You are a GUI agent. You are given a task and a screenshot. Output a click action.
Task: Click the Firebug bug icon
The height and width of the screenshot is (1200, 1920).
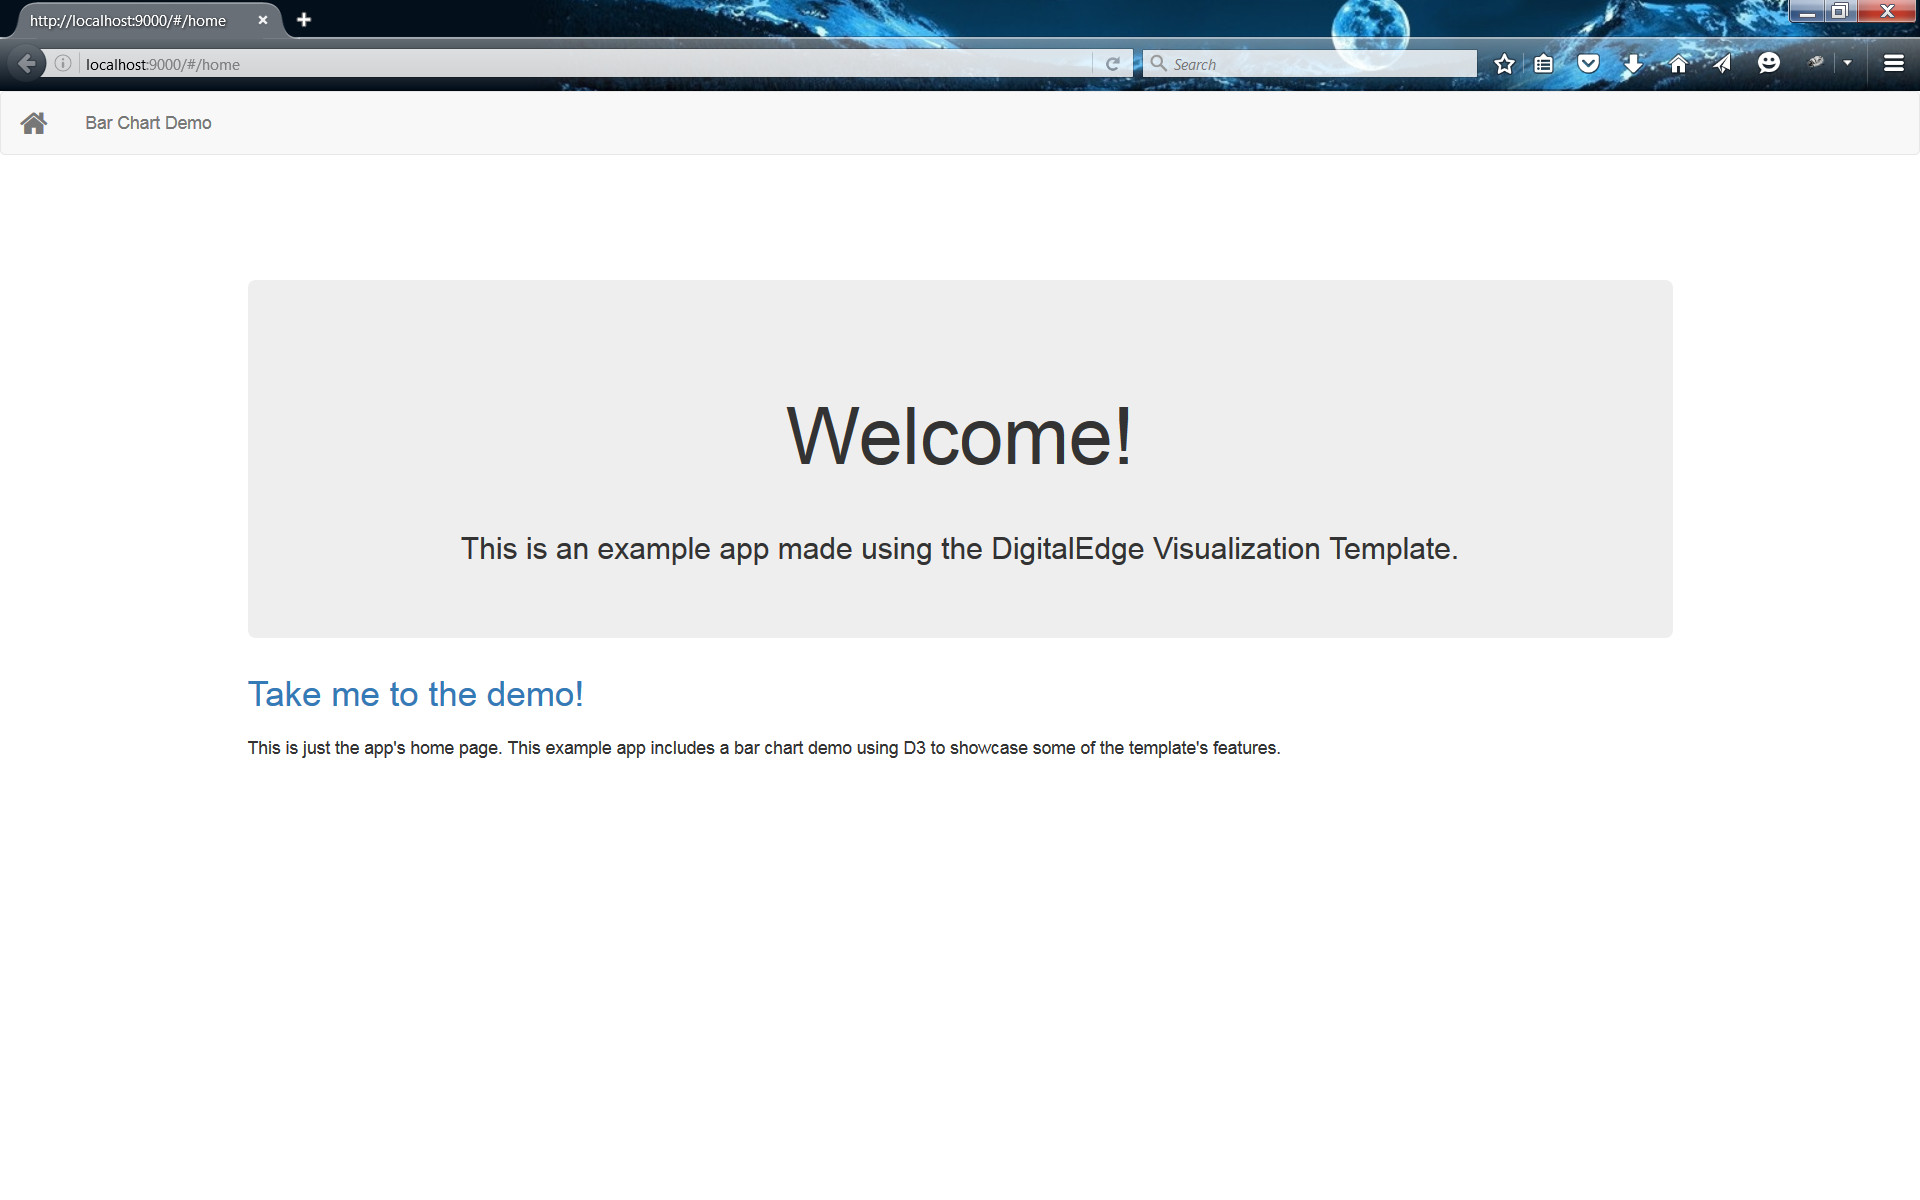coord(1816,62)
